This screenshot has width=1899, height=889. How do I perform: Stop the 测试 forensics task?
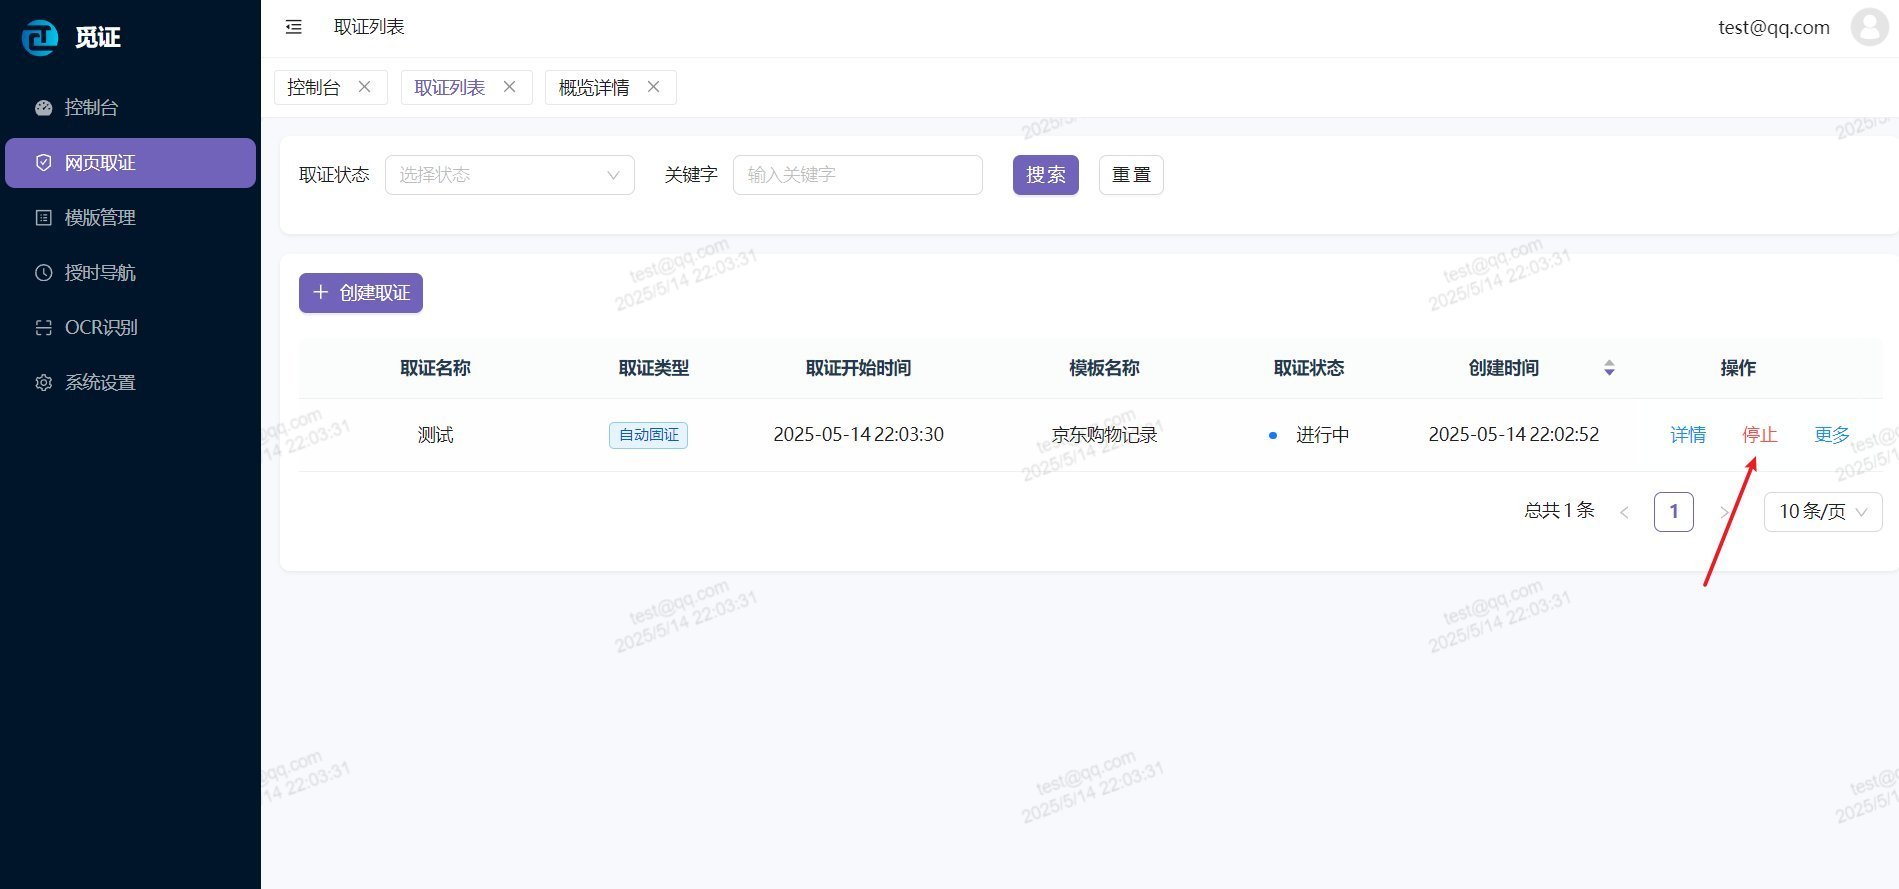coord(1759,435)
